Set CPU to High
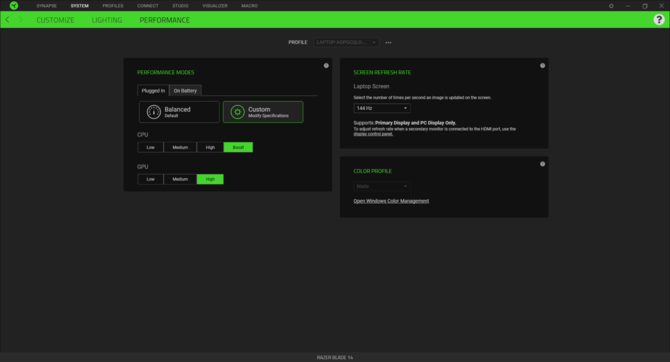Viewport: 670px width, 362px height. coord(210,147)
